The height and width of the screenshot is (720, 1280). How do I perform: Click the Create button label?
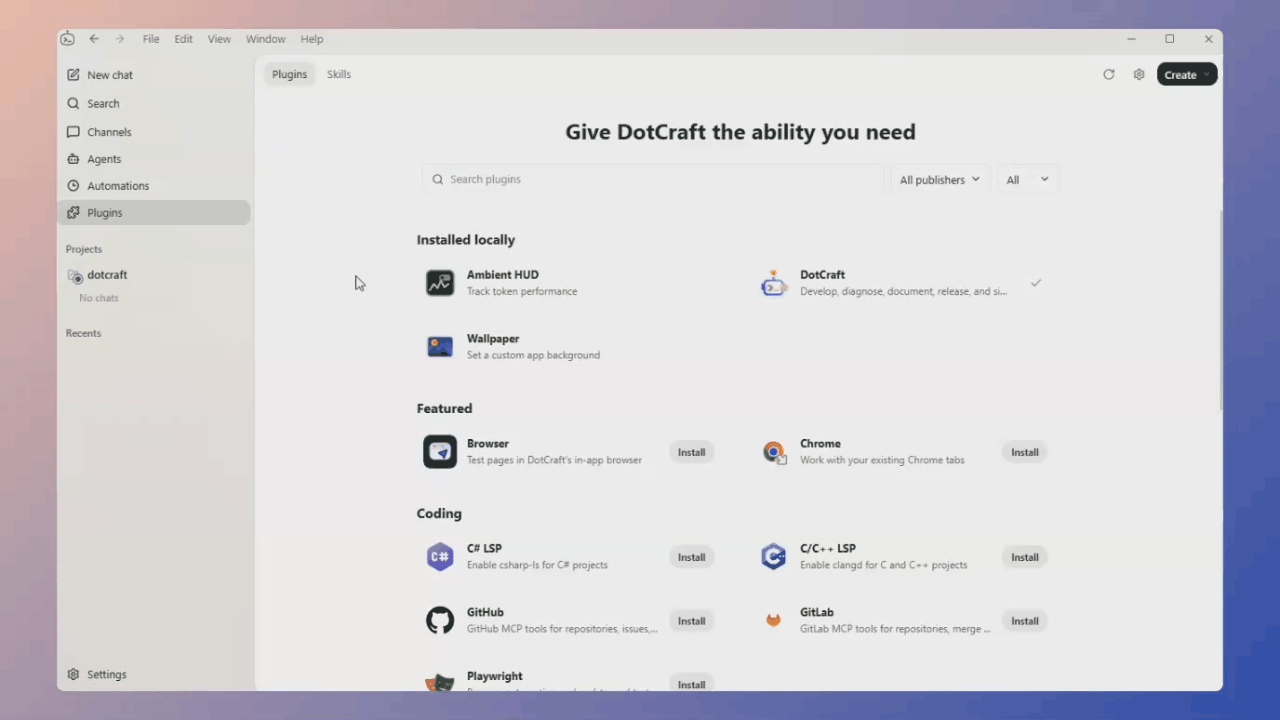click(x=1180, y=75)
